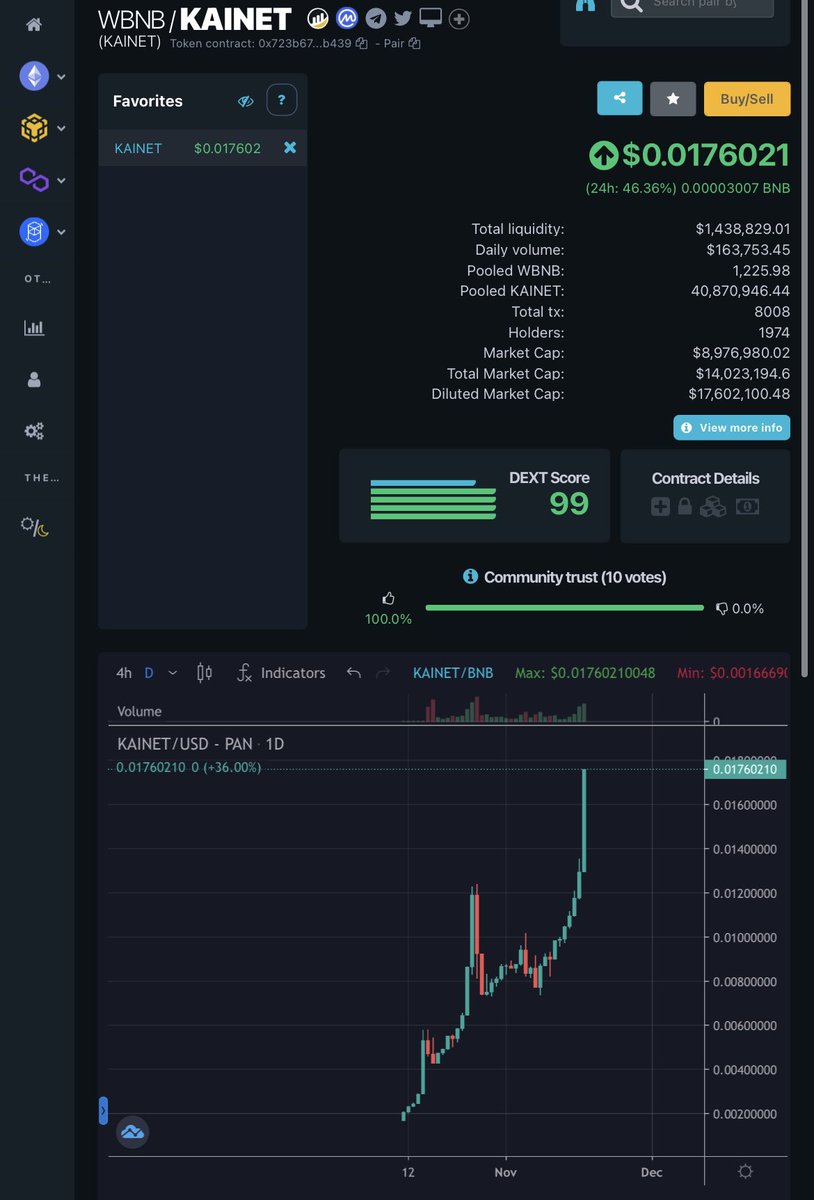Click the plus circle icon by title
814x1200 pixels.
pyautogui.click(x=459, y=19)
